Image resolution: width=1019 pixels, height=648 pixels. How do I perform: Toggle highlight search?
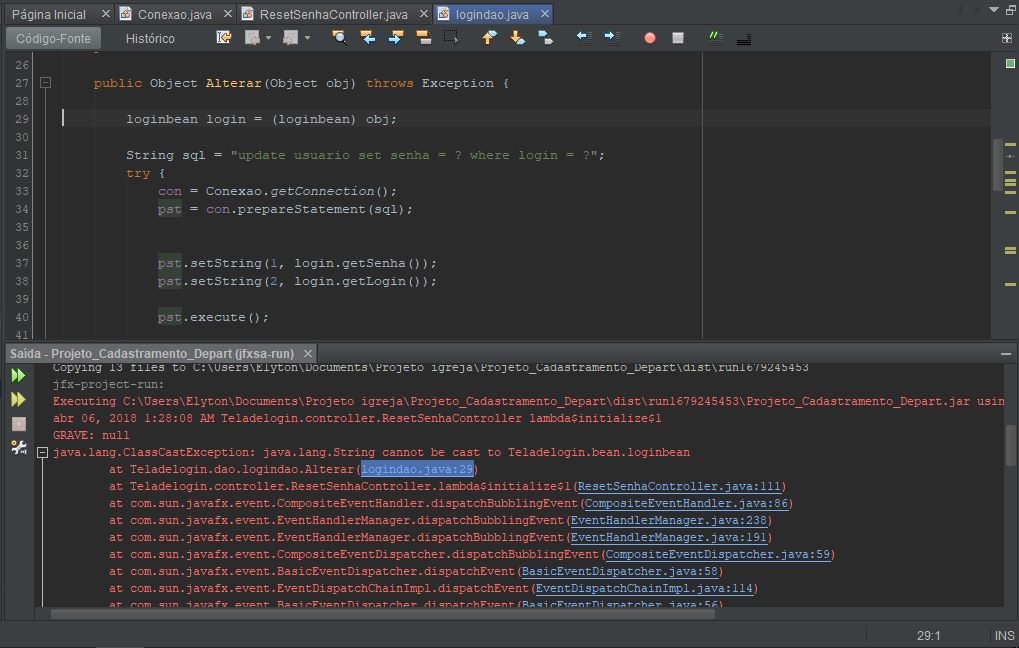tap(424, 38)
